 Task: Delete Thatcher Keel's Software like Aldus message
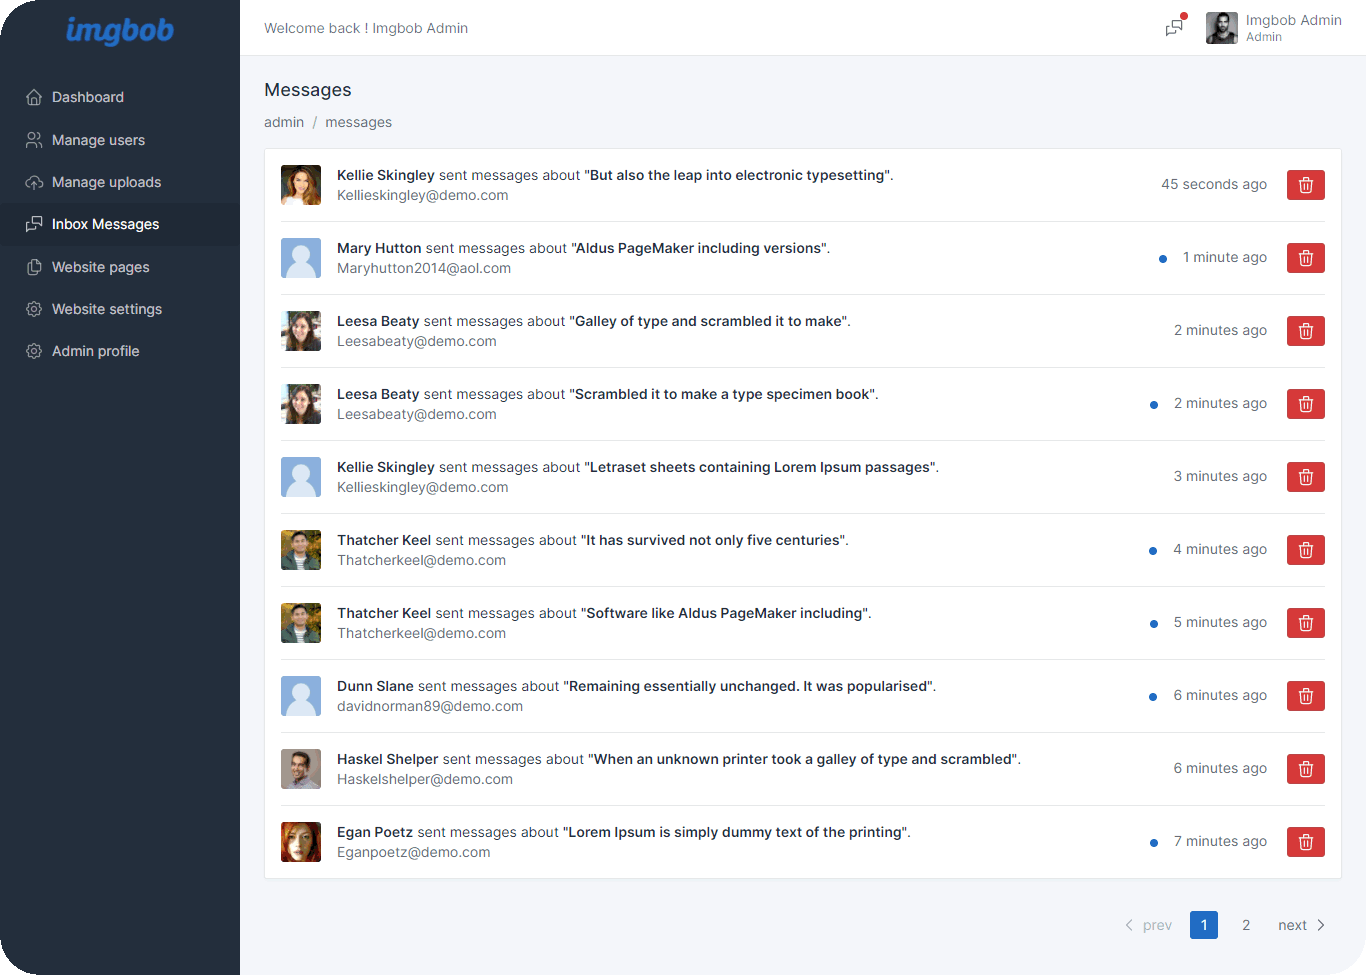tap(1306, 623)
